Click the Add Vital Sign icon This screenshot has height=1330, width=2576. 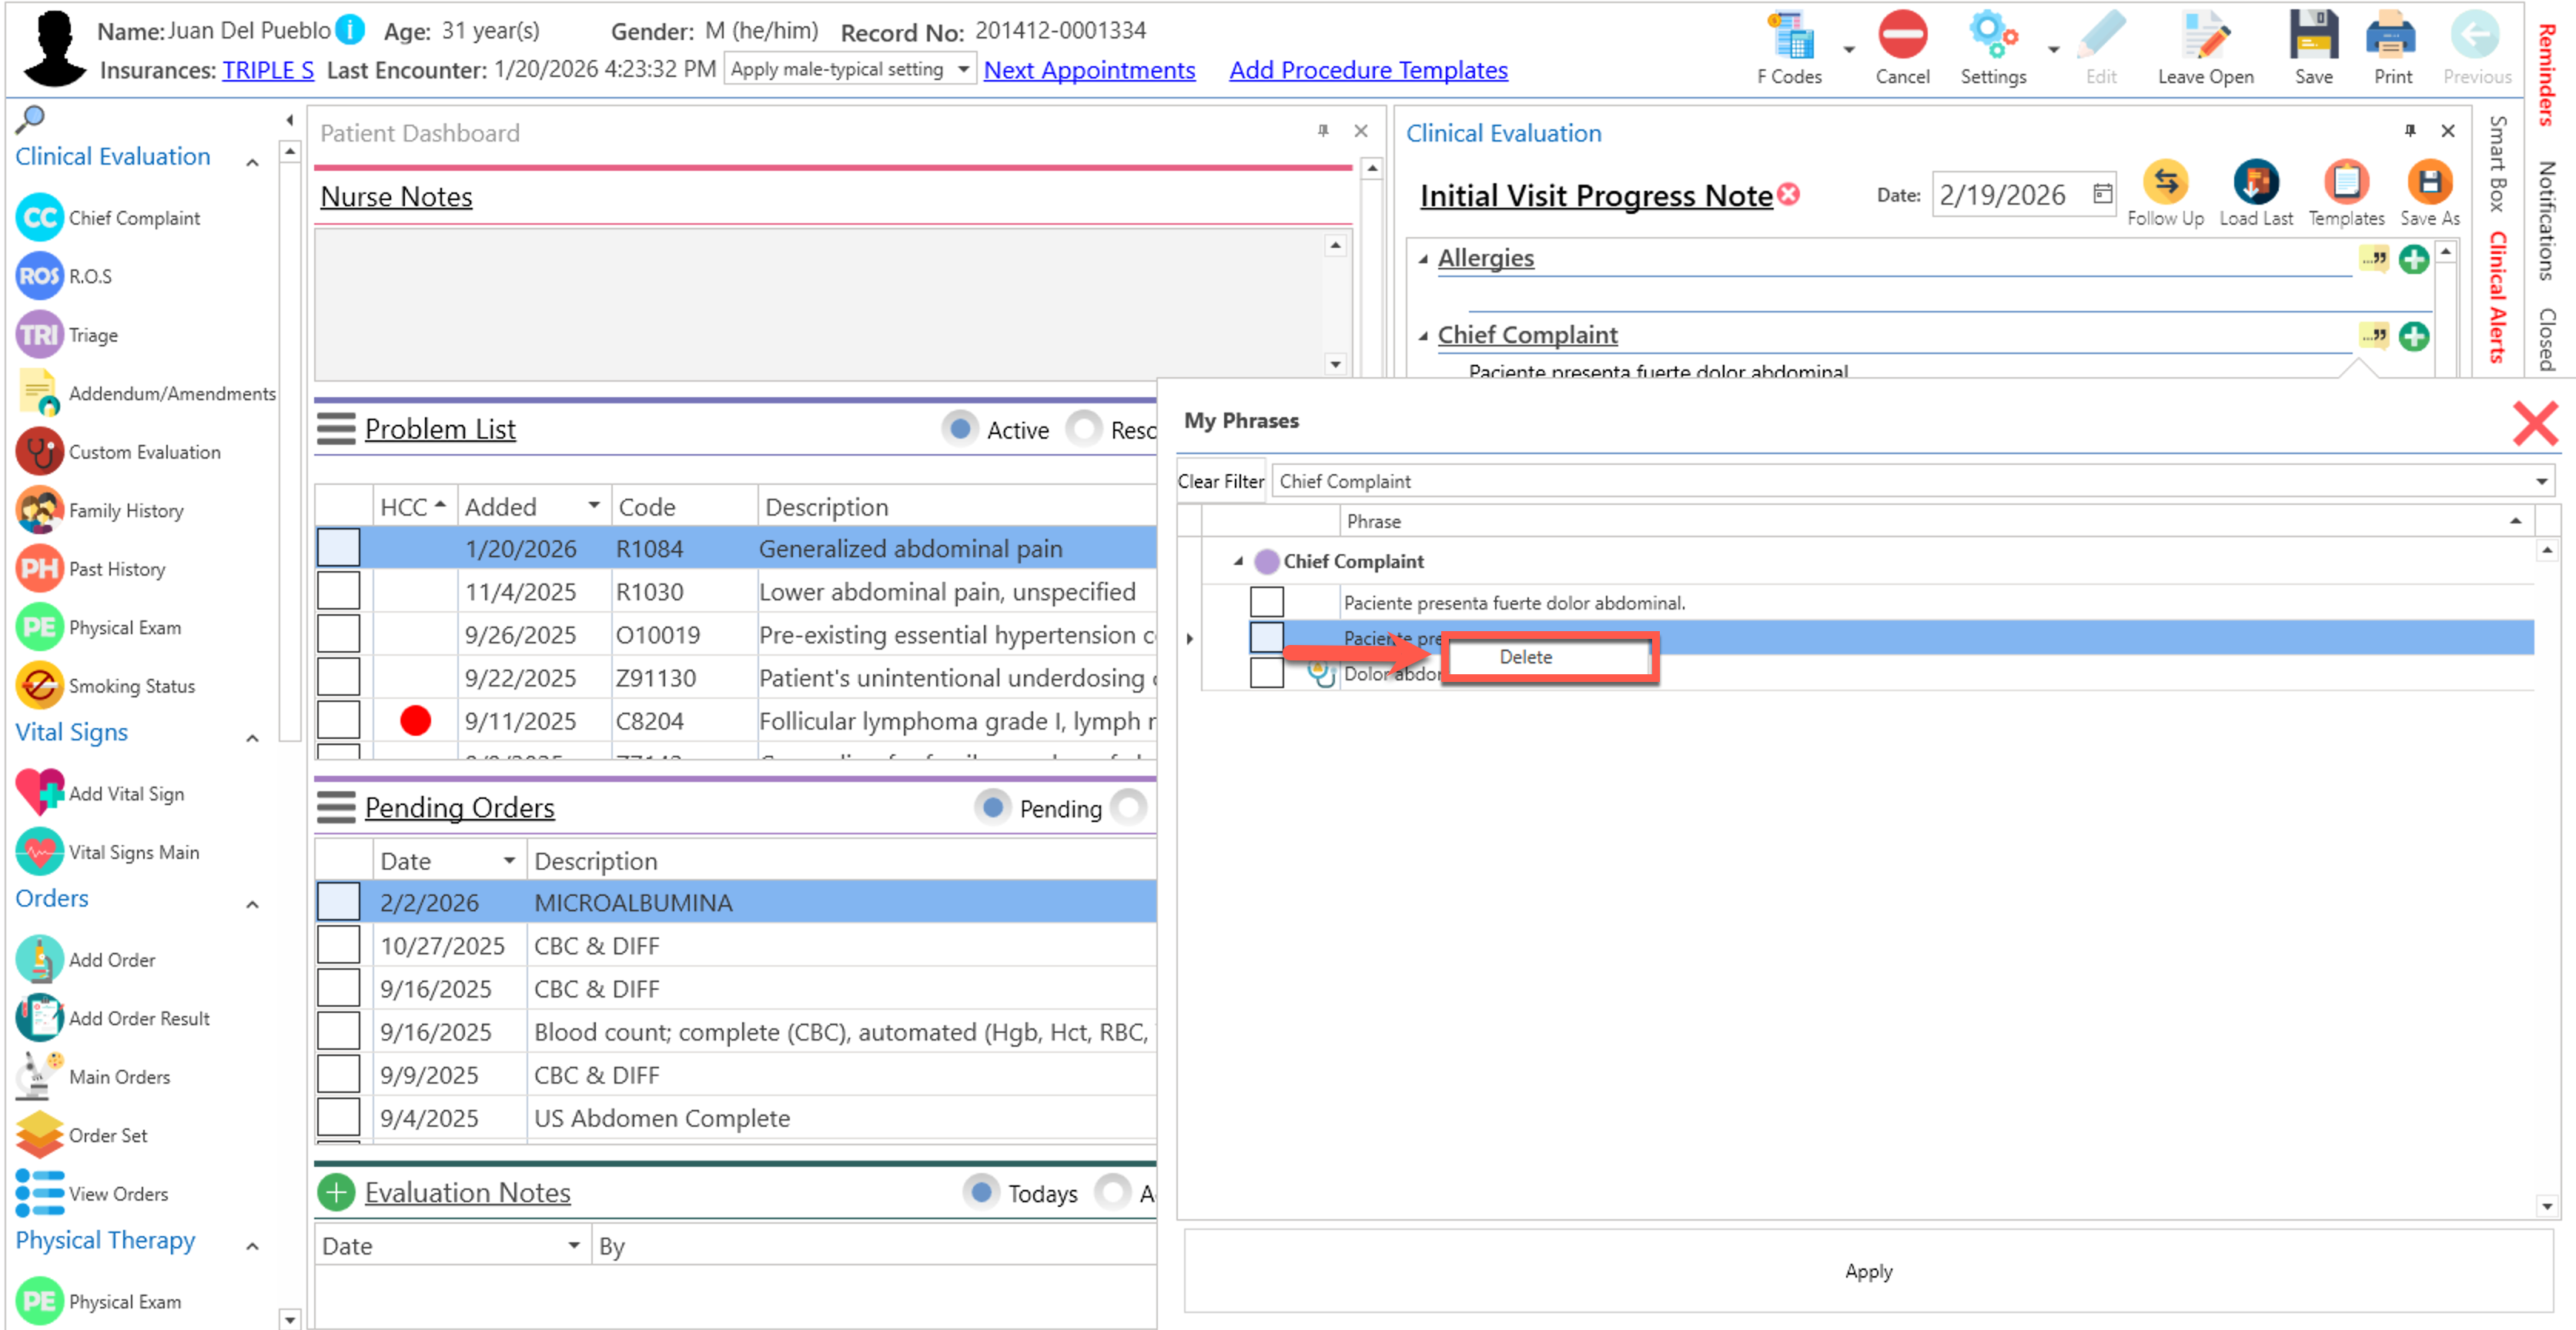pos(40,793)
